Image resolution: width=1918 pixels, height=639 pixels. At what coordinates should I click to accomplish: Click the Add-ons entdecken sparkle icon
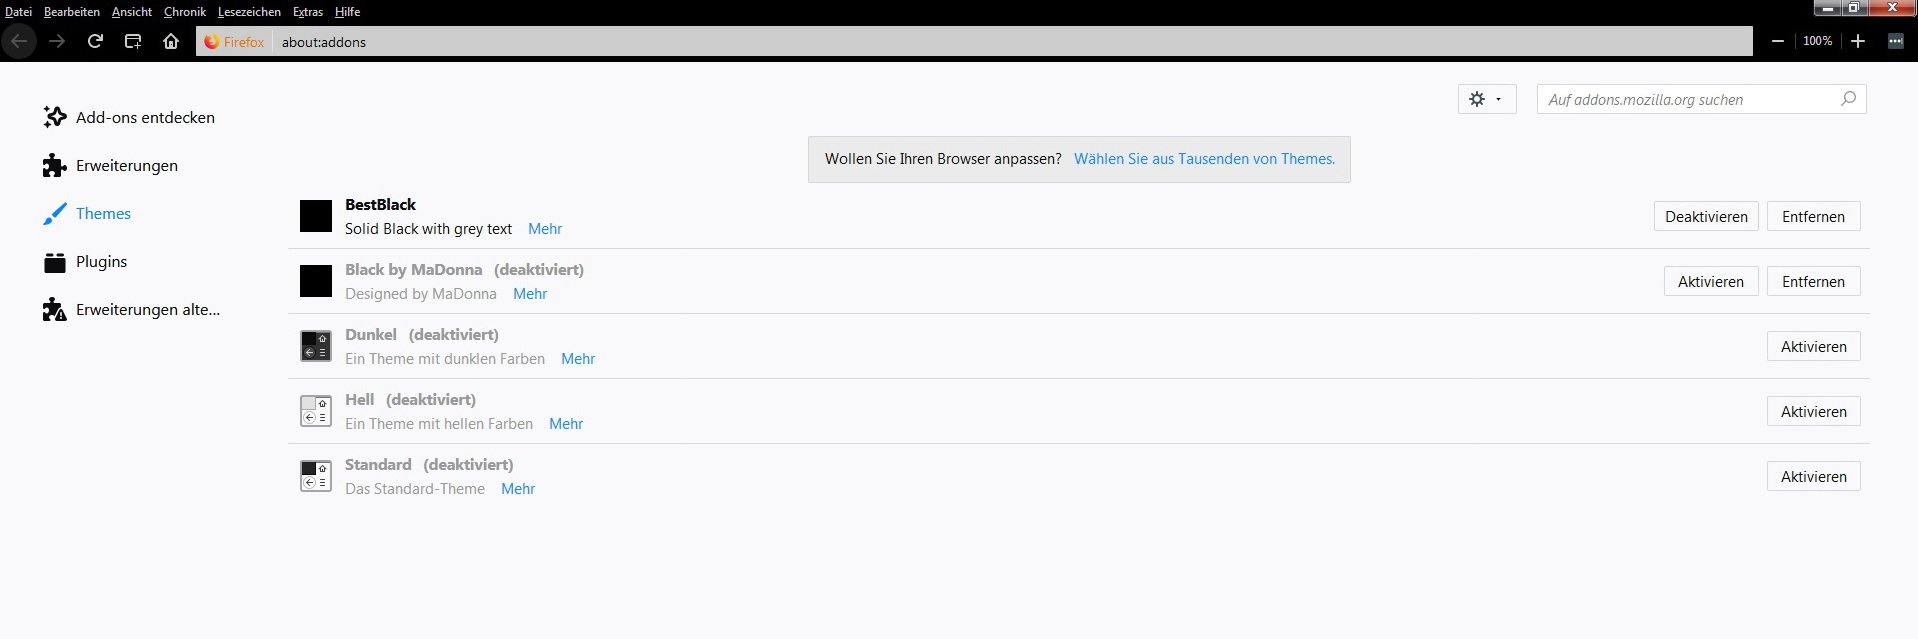[x=55, y=117]
